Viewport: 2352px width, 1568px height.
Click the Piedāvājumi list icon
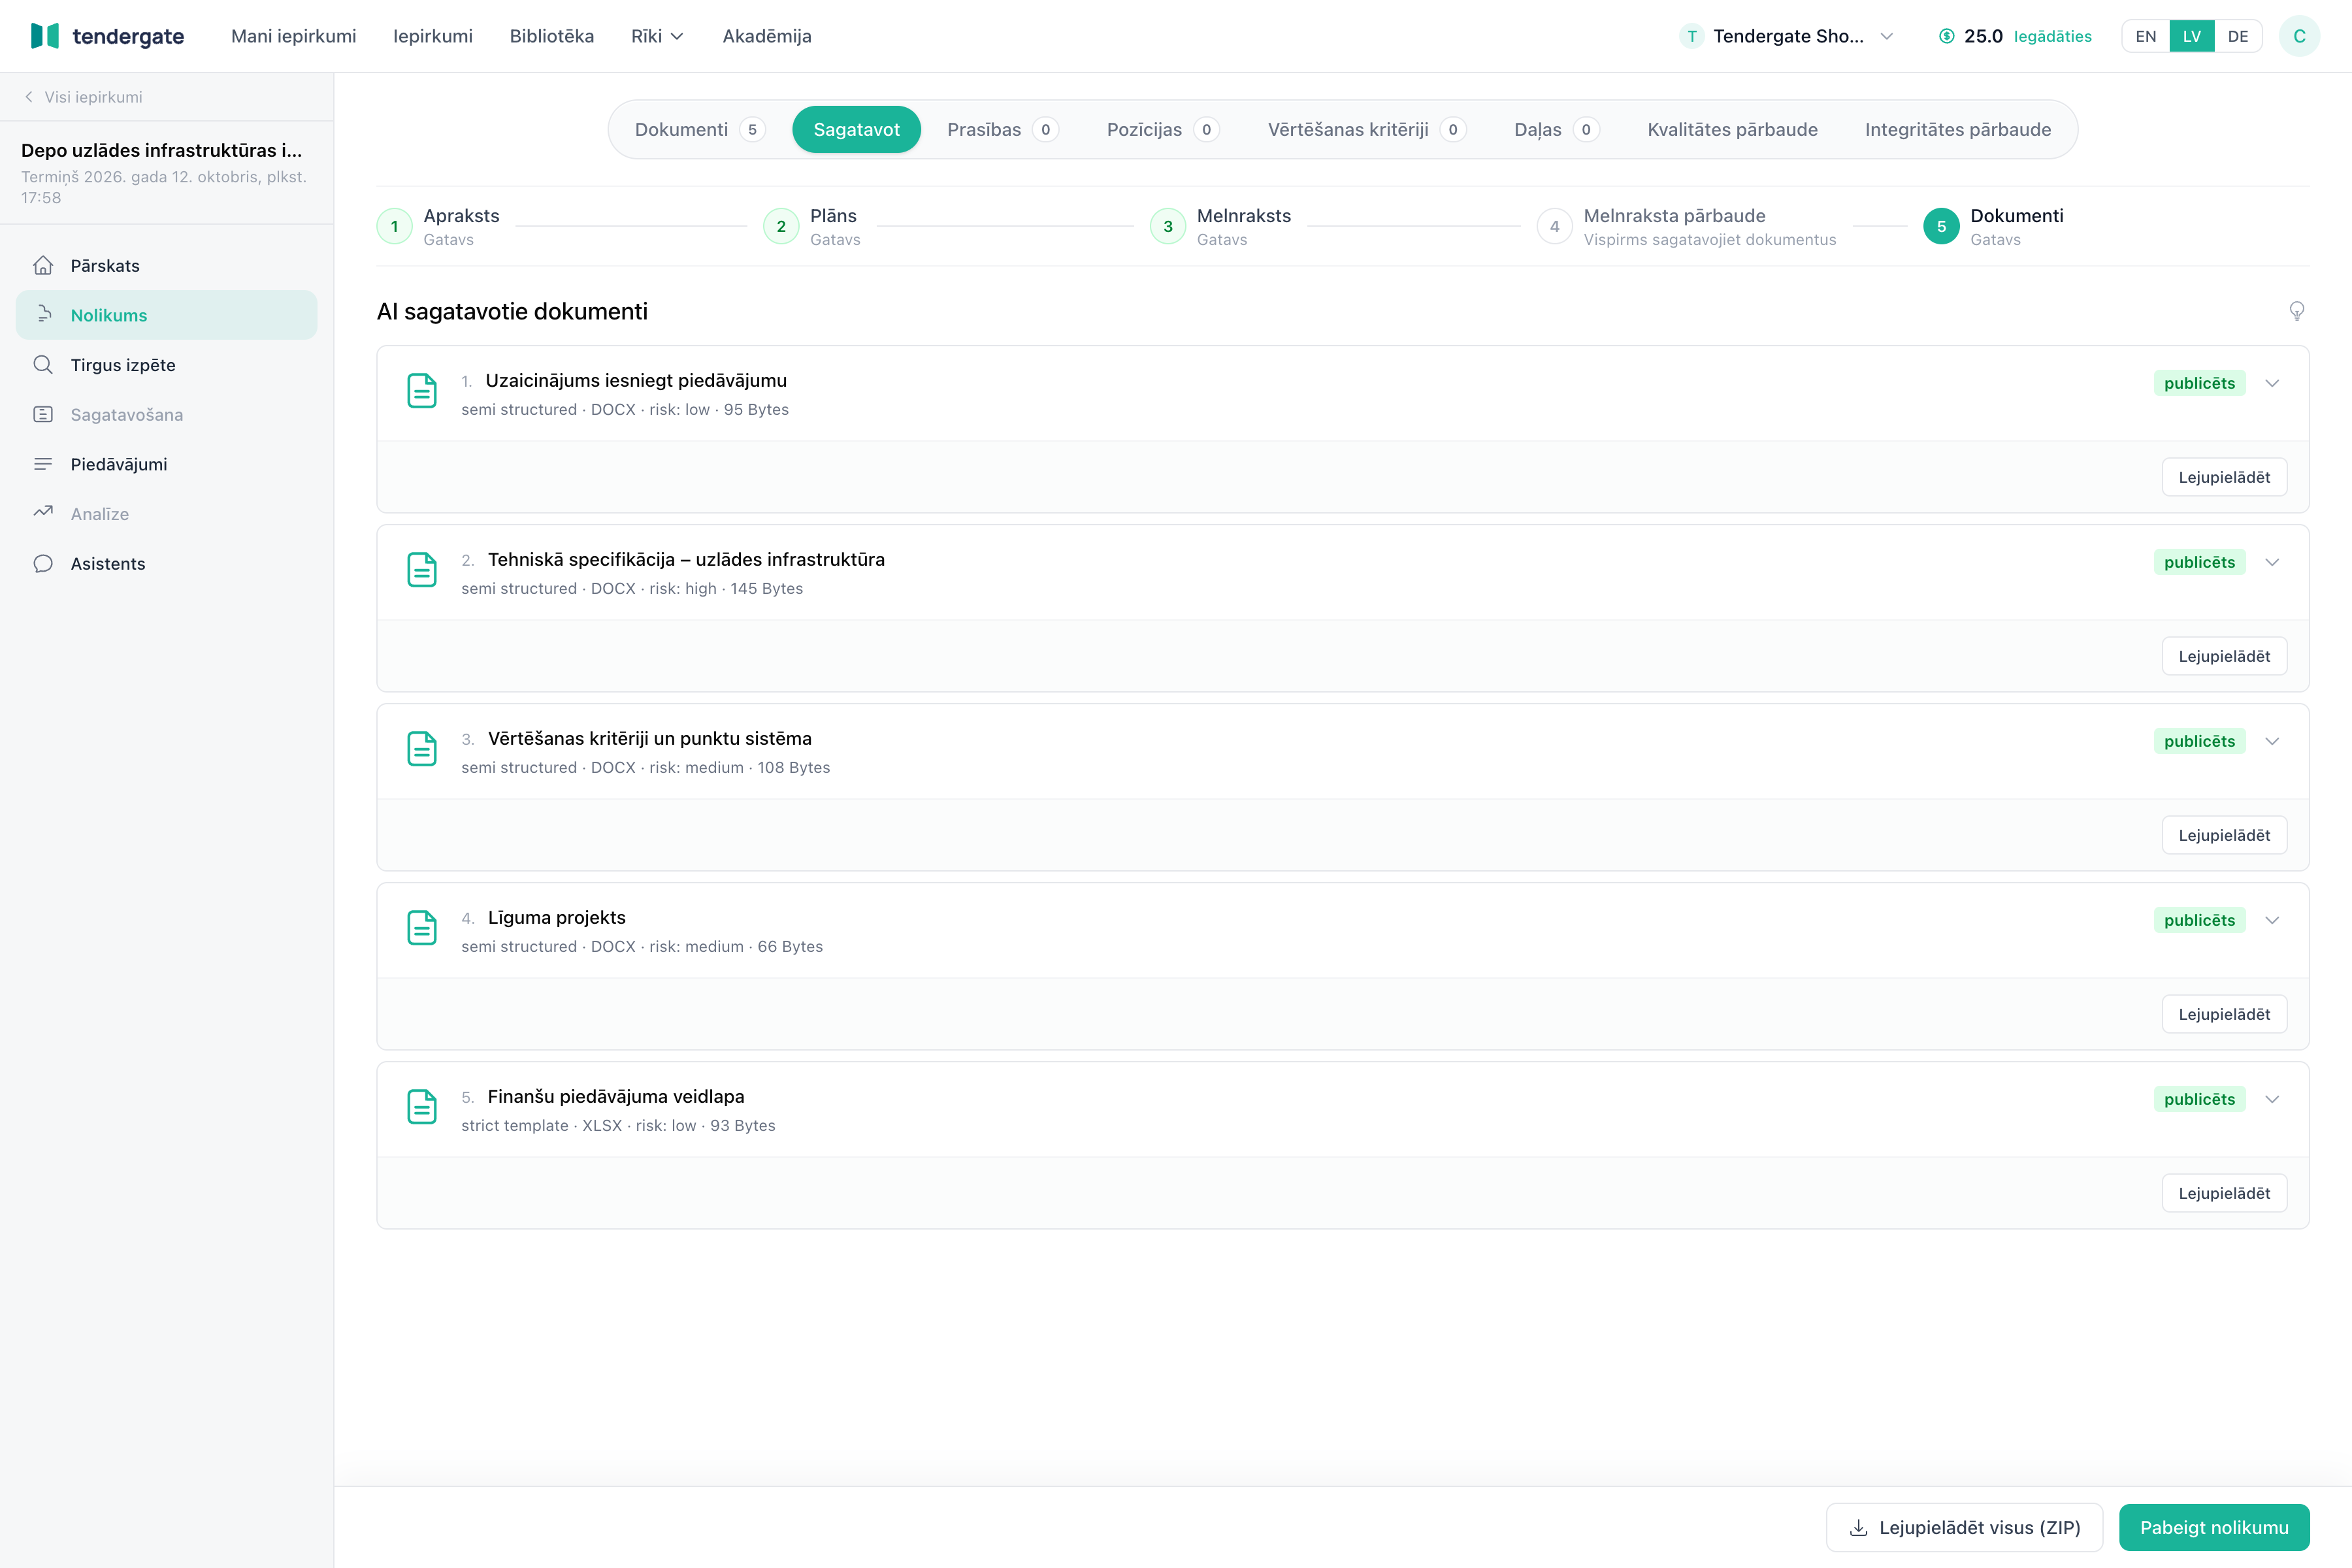pyautogui.click(x=43, y=463)
